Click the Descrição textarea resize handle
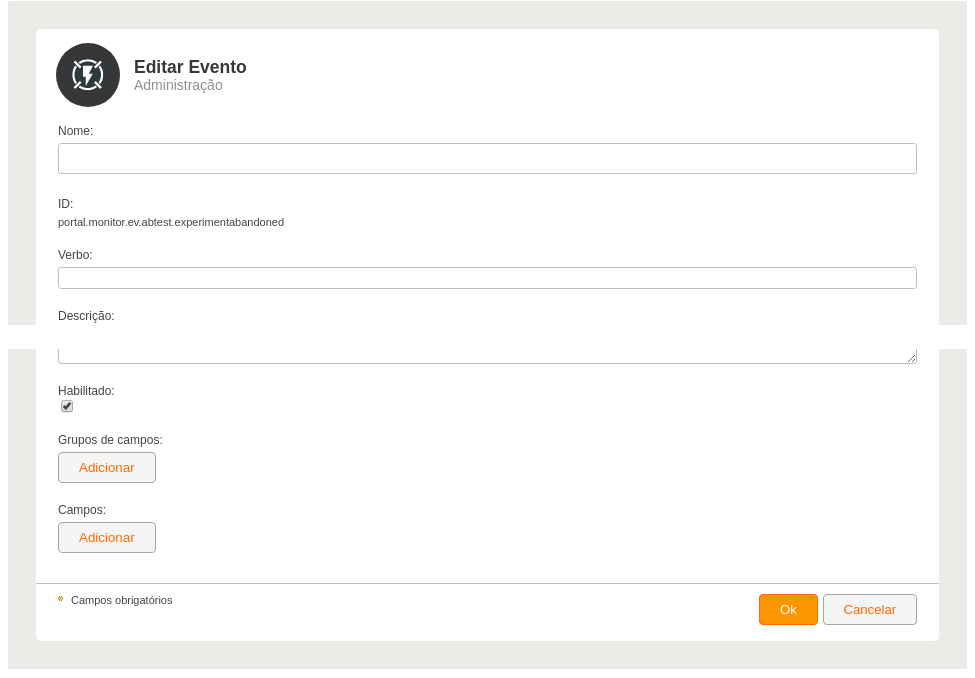 (x=911, y=358)
